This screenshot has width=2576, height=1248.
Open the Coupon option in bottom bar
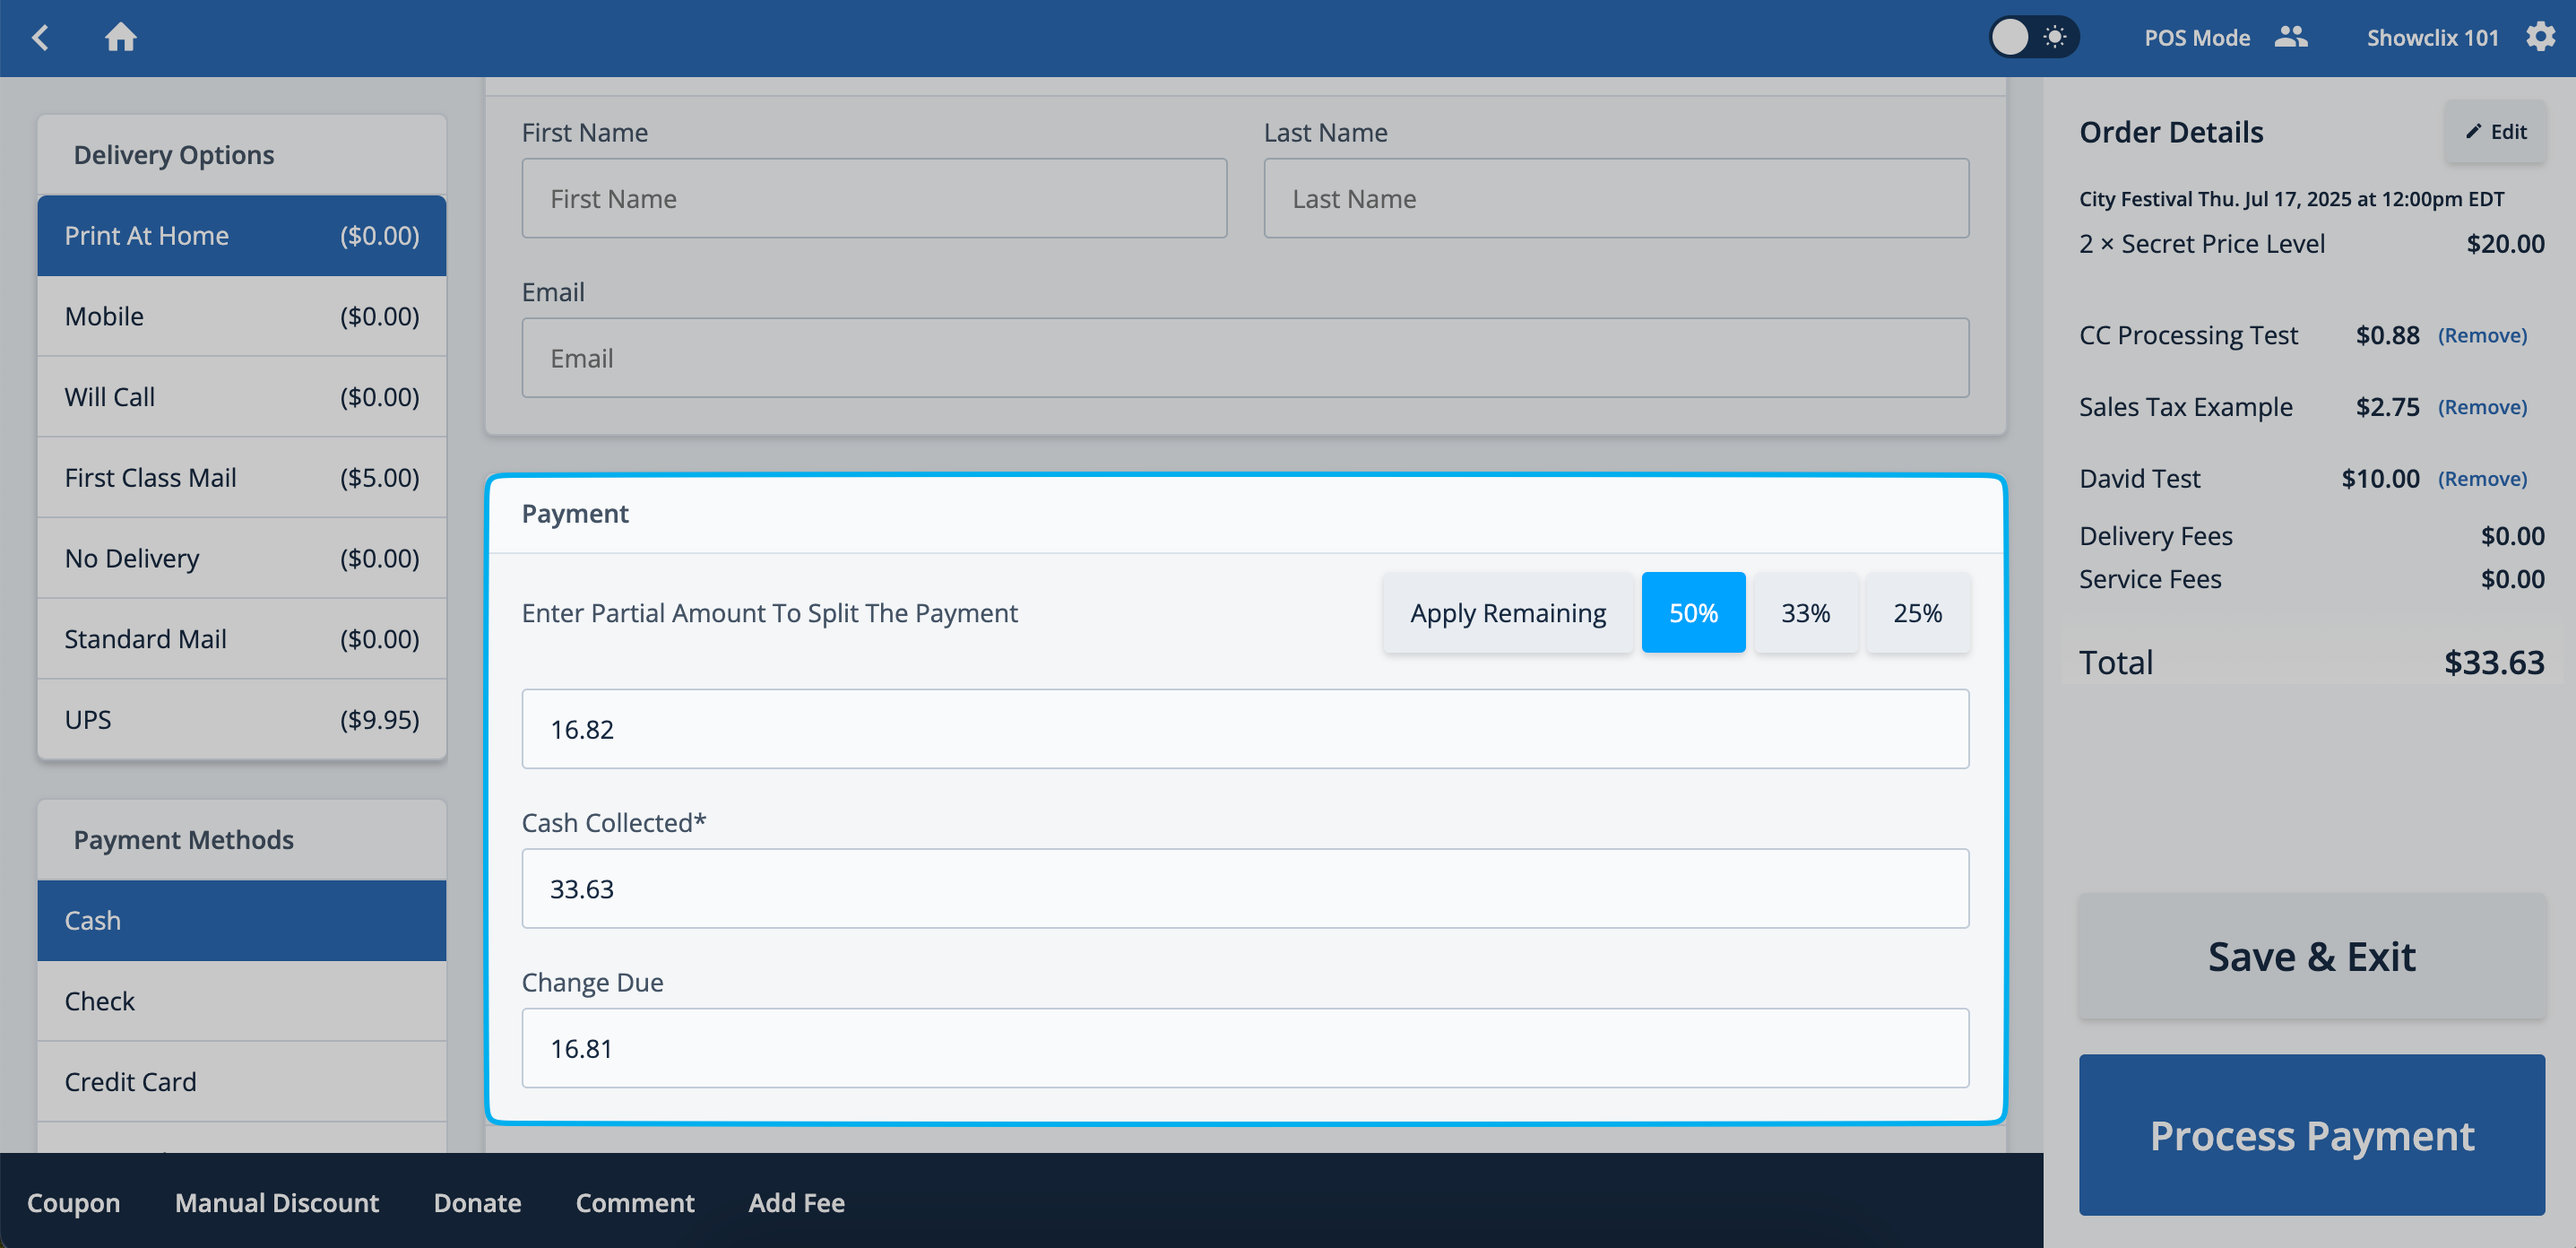pos(73,1203)
